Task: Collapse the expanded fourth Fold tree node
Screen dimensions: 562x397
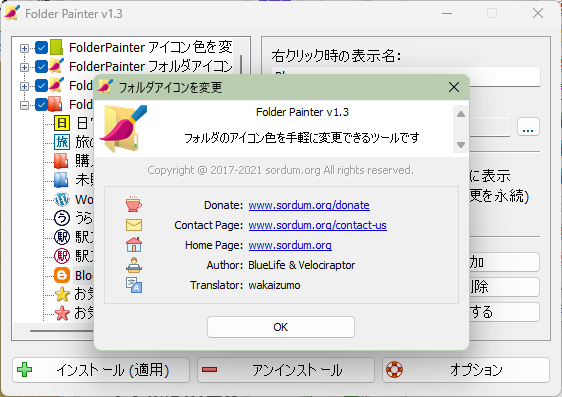Action: tap(24, 105)
